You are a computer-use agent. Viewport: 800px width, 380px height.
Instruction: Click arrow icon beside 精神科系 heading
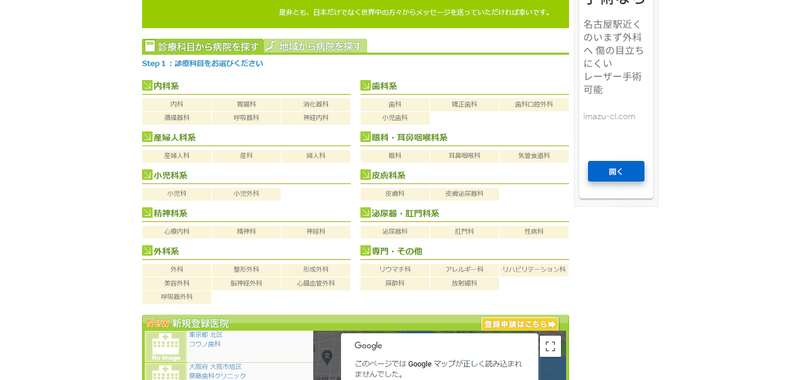147,213
